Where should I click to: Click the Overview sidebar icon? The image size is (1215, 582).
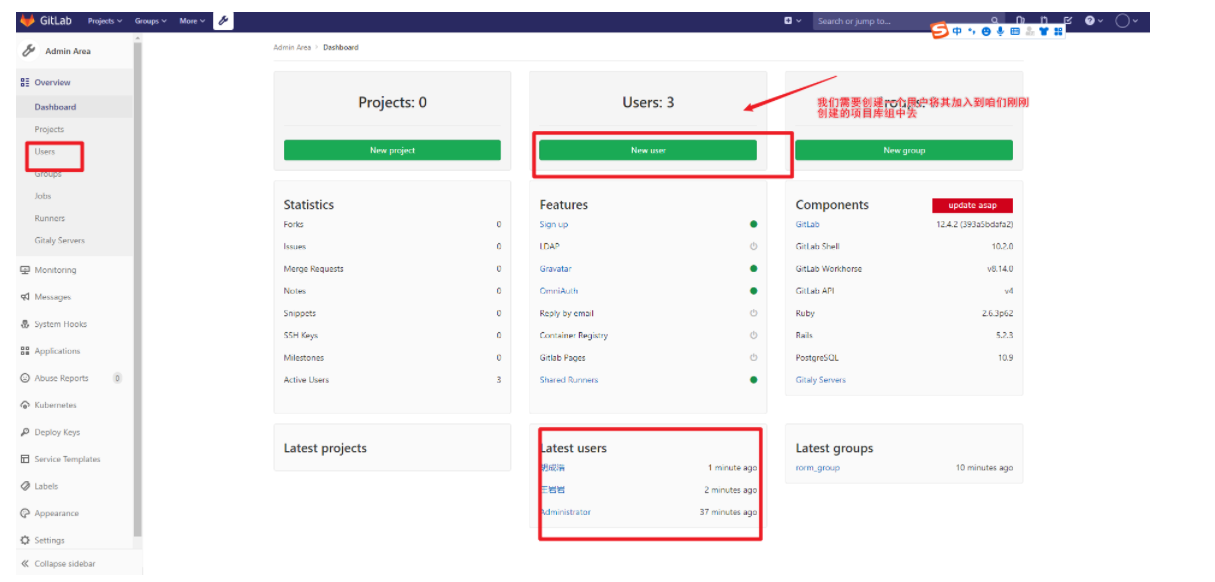(x=25, y=83)
